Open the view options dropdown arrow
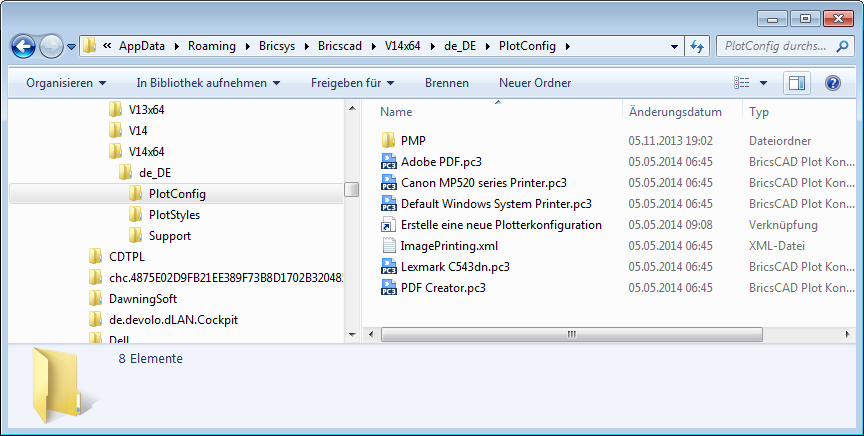Image resolution: width=864 pixels, height=436 pixels. pyautogui.click(x=764, y=83)
